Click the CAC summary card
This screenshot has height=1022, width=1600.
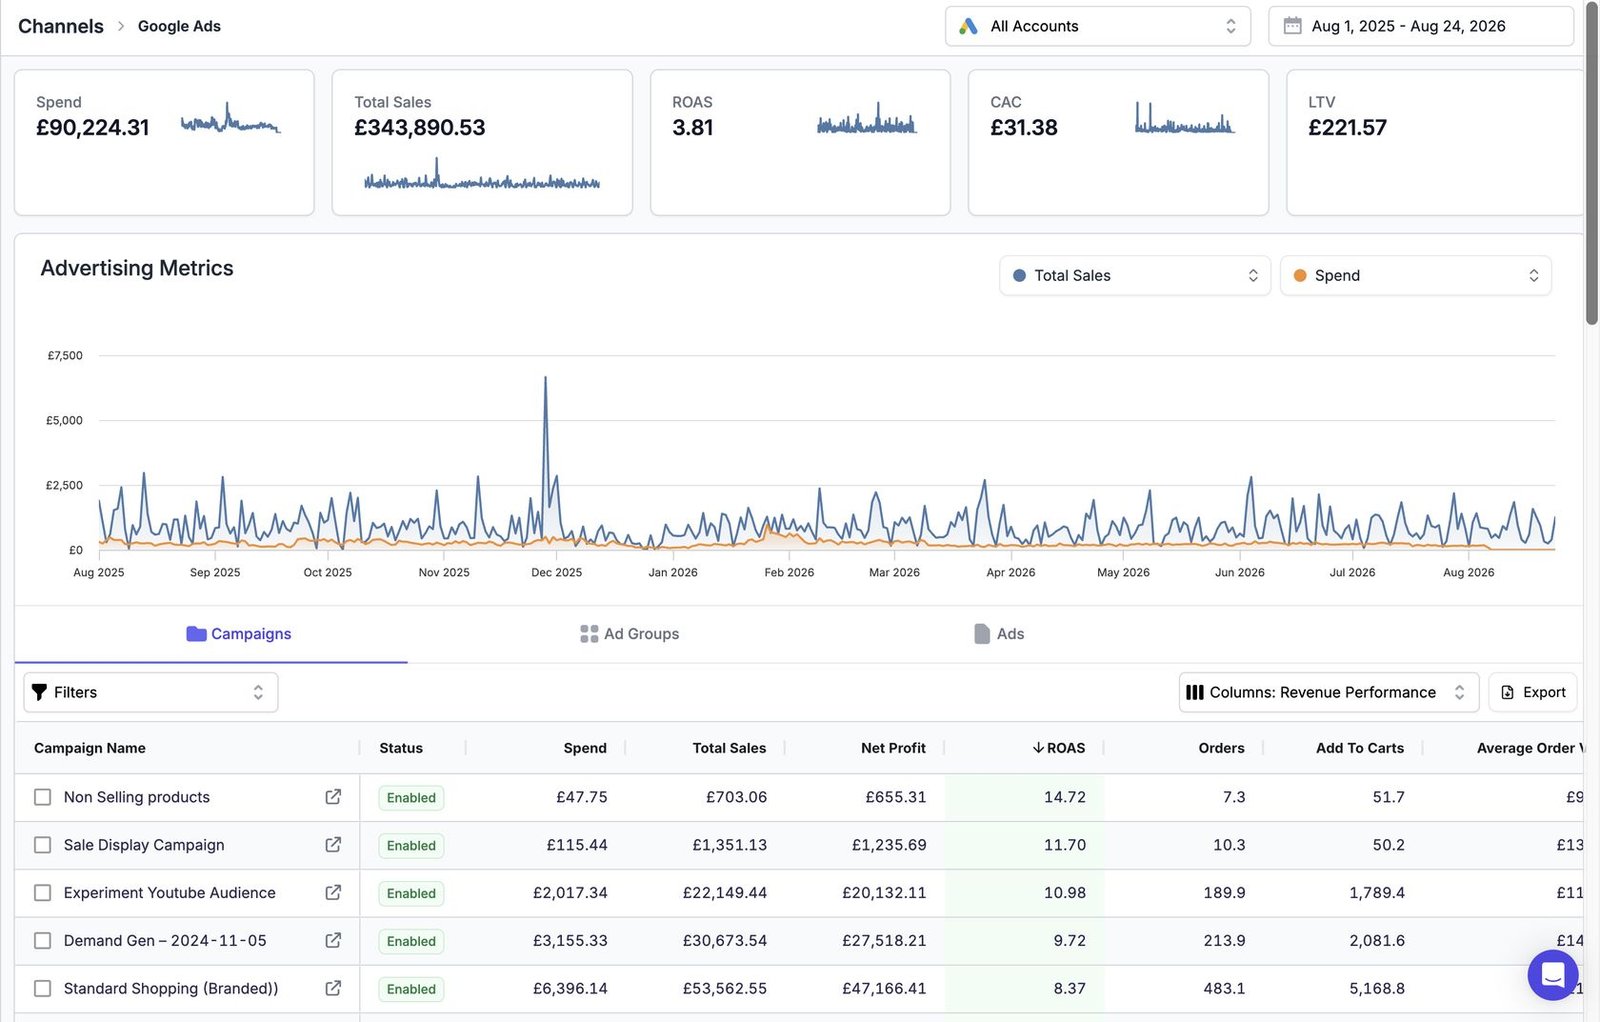(1118, 142)
